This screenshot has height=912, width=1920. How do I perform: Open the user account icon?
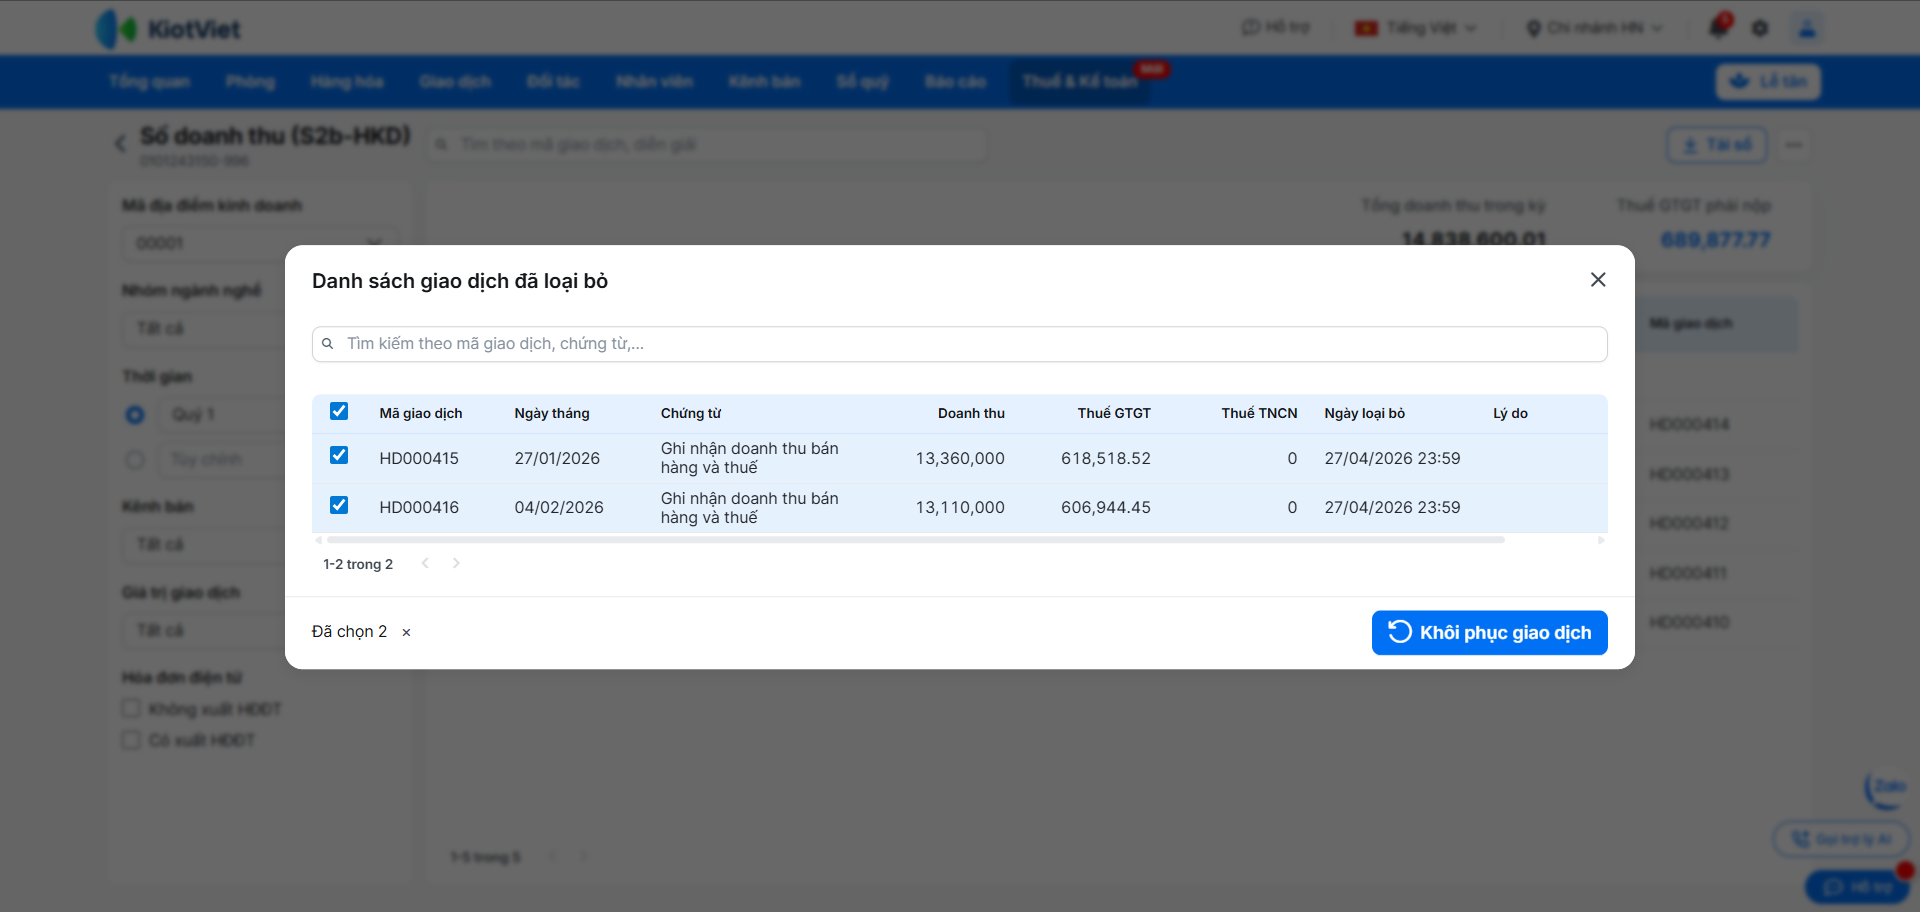click(x=1807, y=28)
